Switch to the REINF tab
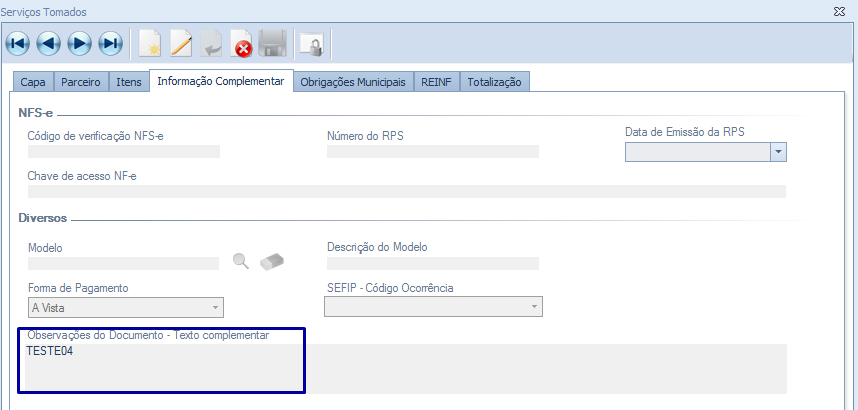The width and height of the screenshot is (858, 410). pyautogui.click(x=436, y=82)
